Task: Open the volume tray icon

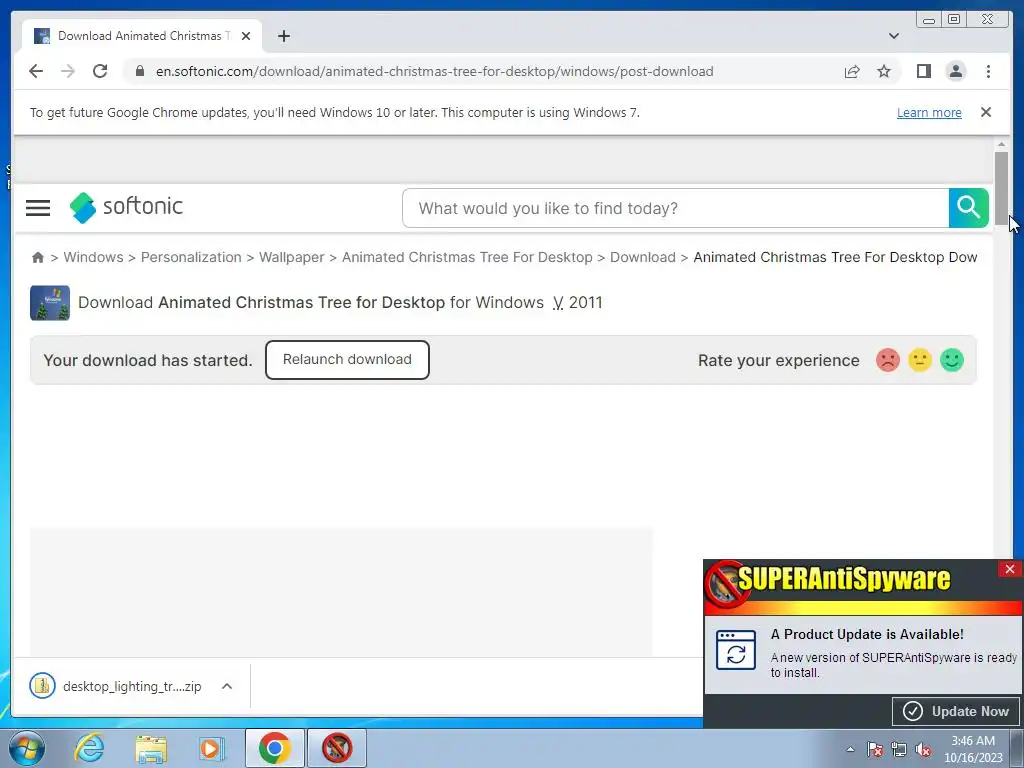Action: coord(923,750)
